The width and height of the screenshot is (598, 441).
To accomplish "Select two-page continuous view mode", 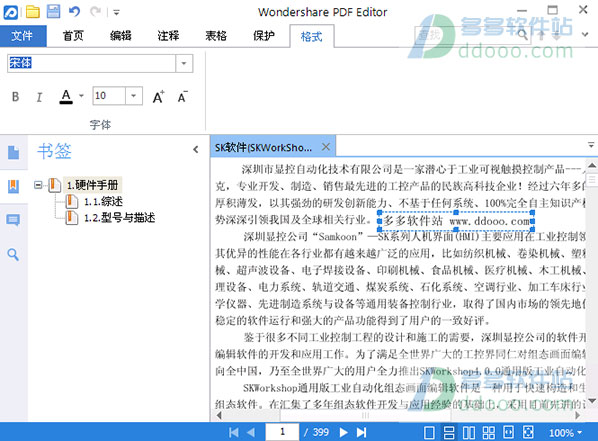I will pos(489,433).
